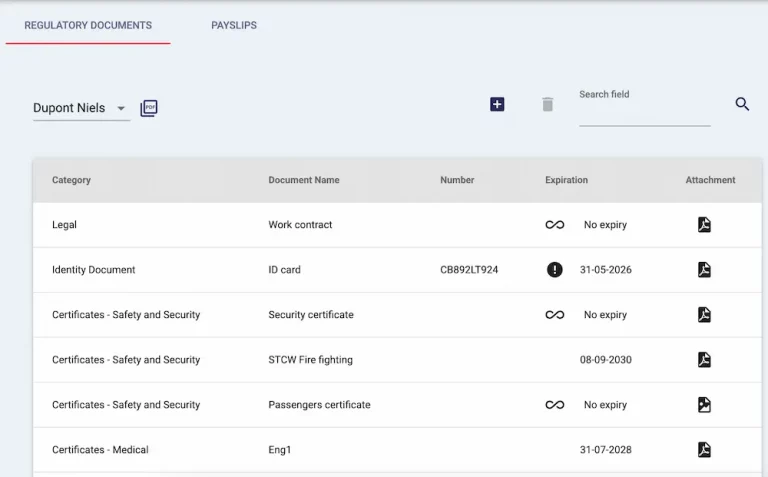Open the Dupont Niels employee dropdown
Screen dimensions: 768x477
[81, 108]
